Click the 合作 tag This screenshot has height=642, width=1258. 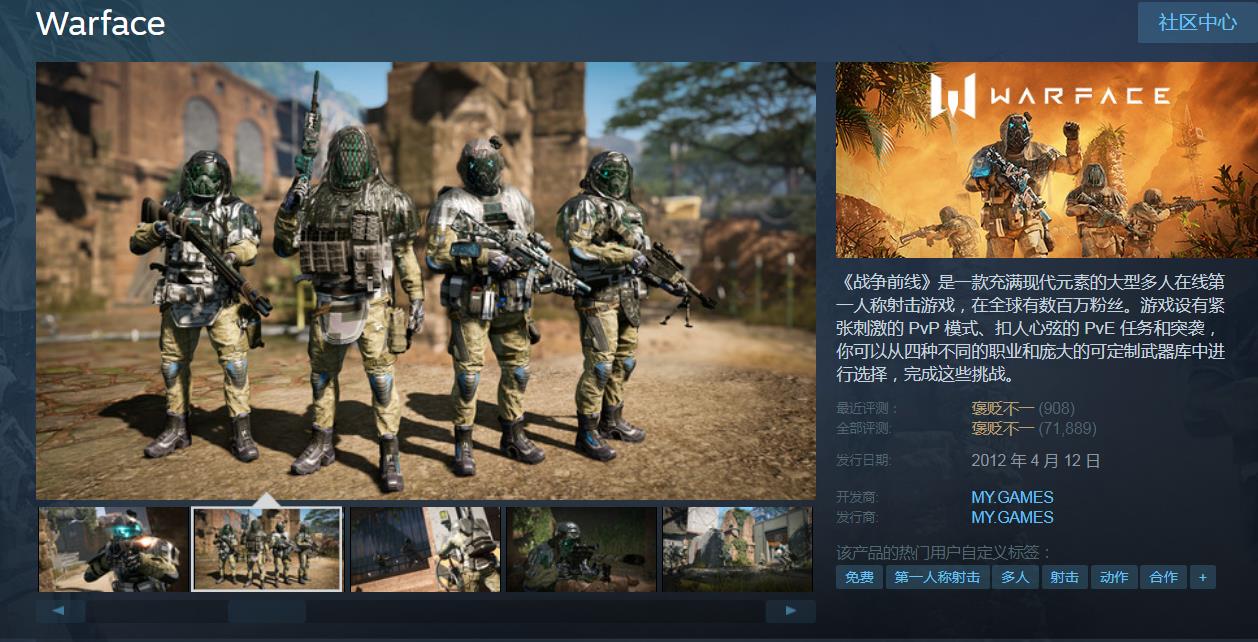point(1163,577)
